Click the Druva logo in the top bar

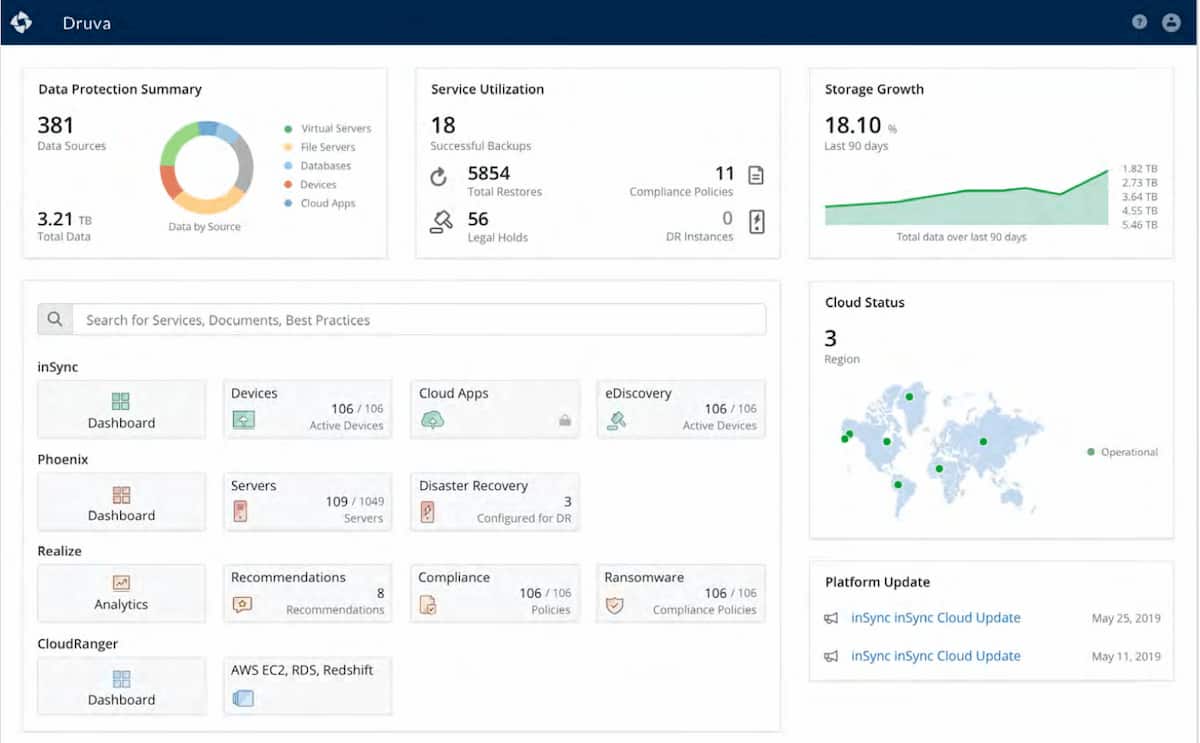(22, 22)
